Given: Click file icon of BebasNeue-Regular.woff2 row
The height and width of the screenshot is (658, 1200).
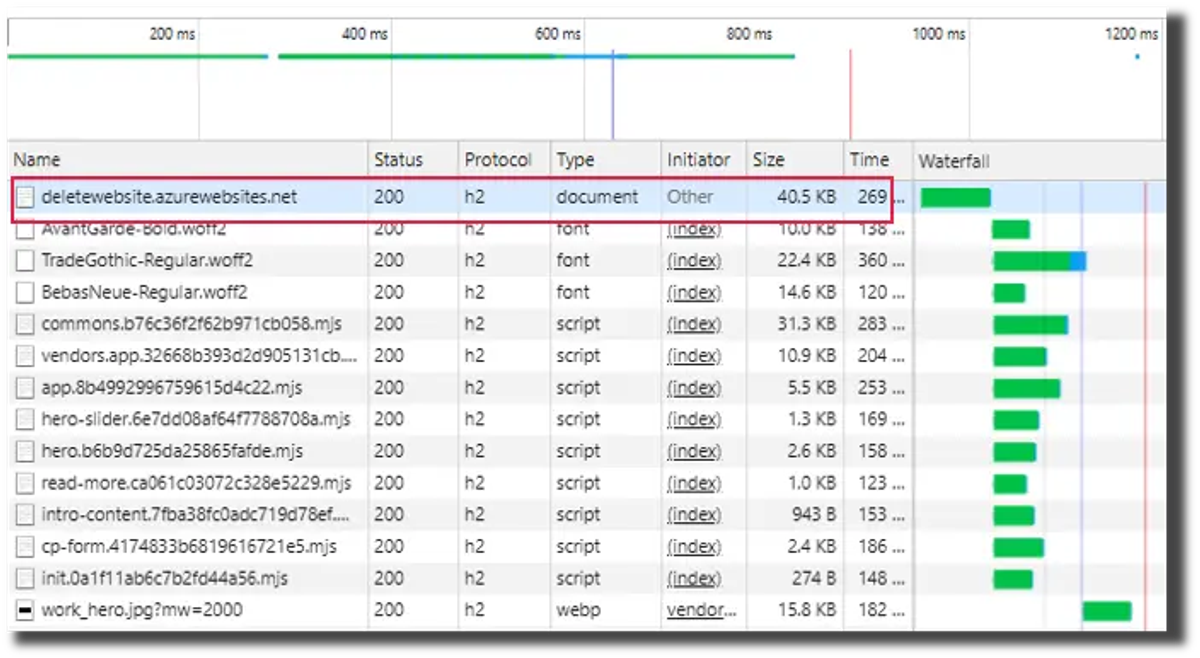Looking at the screenshot, I should point(25,293).
